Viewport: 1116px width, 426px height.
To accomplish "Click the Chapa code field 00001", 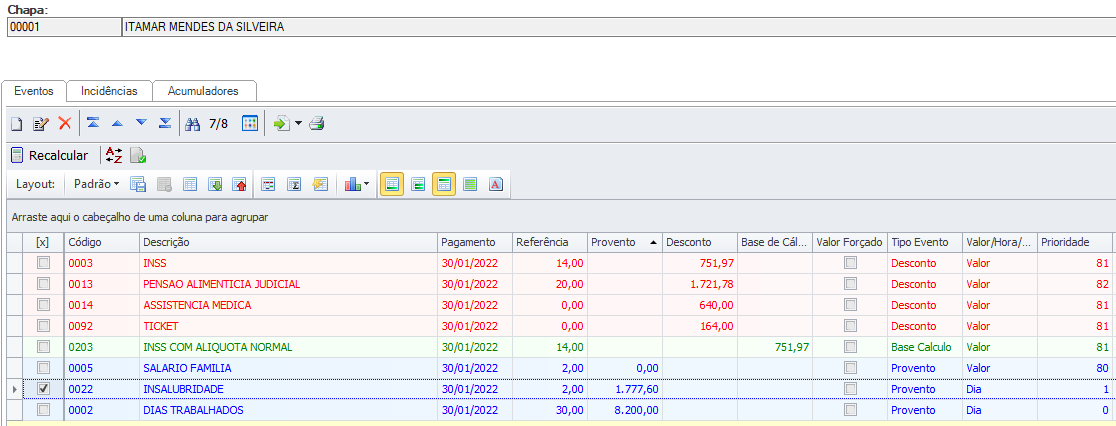I will [x=64, y=27].
